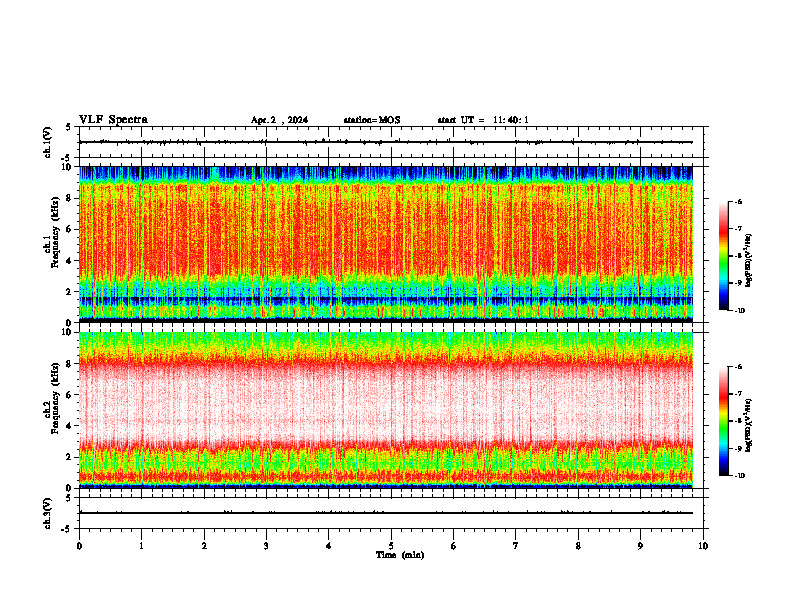
Task: Click the ch.1 spectrogram panel
Action: [x=386, y=244]
